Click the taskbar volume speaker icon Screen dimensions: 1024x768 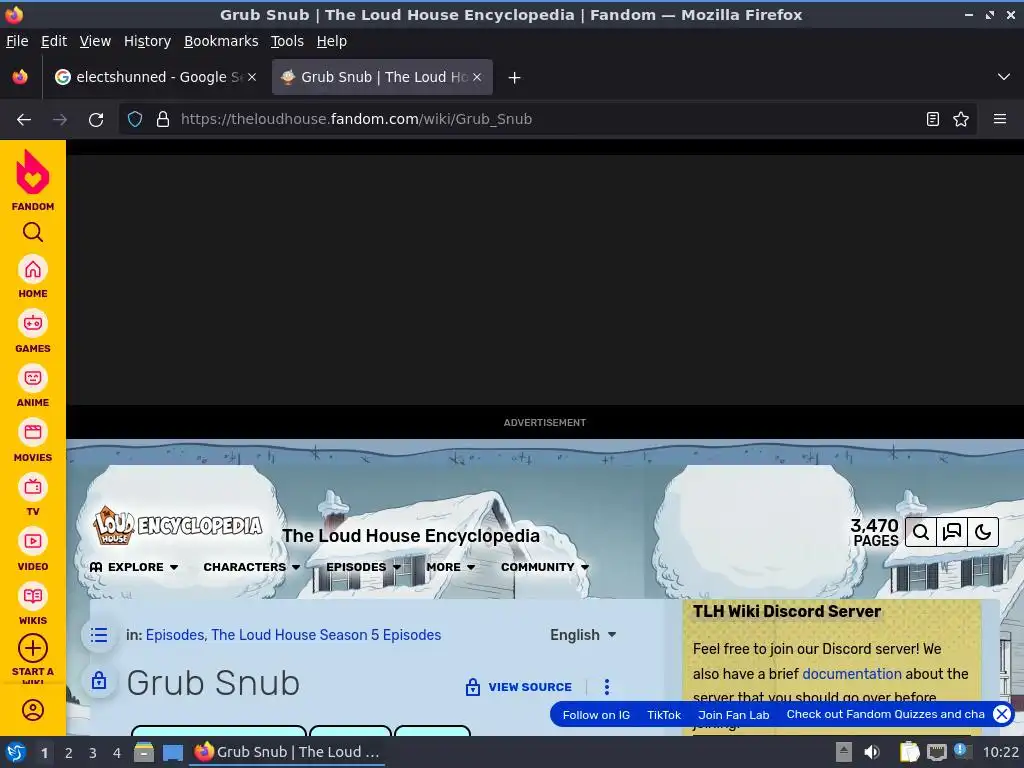click(871, 752)
